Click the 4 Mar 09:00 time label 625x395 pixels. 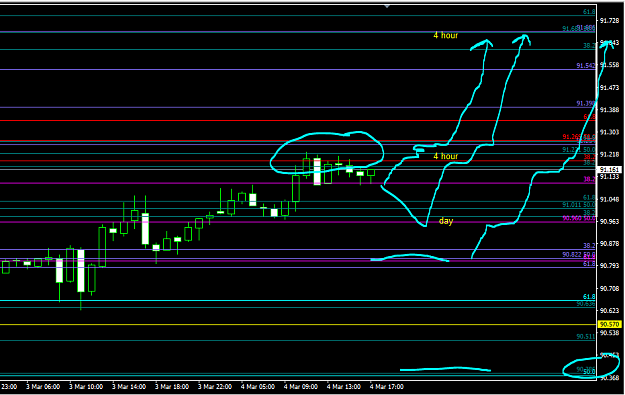[301, 387]
